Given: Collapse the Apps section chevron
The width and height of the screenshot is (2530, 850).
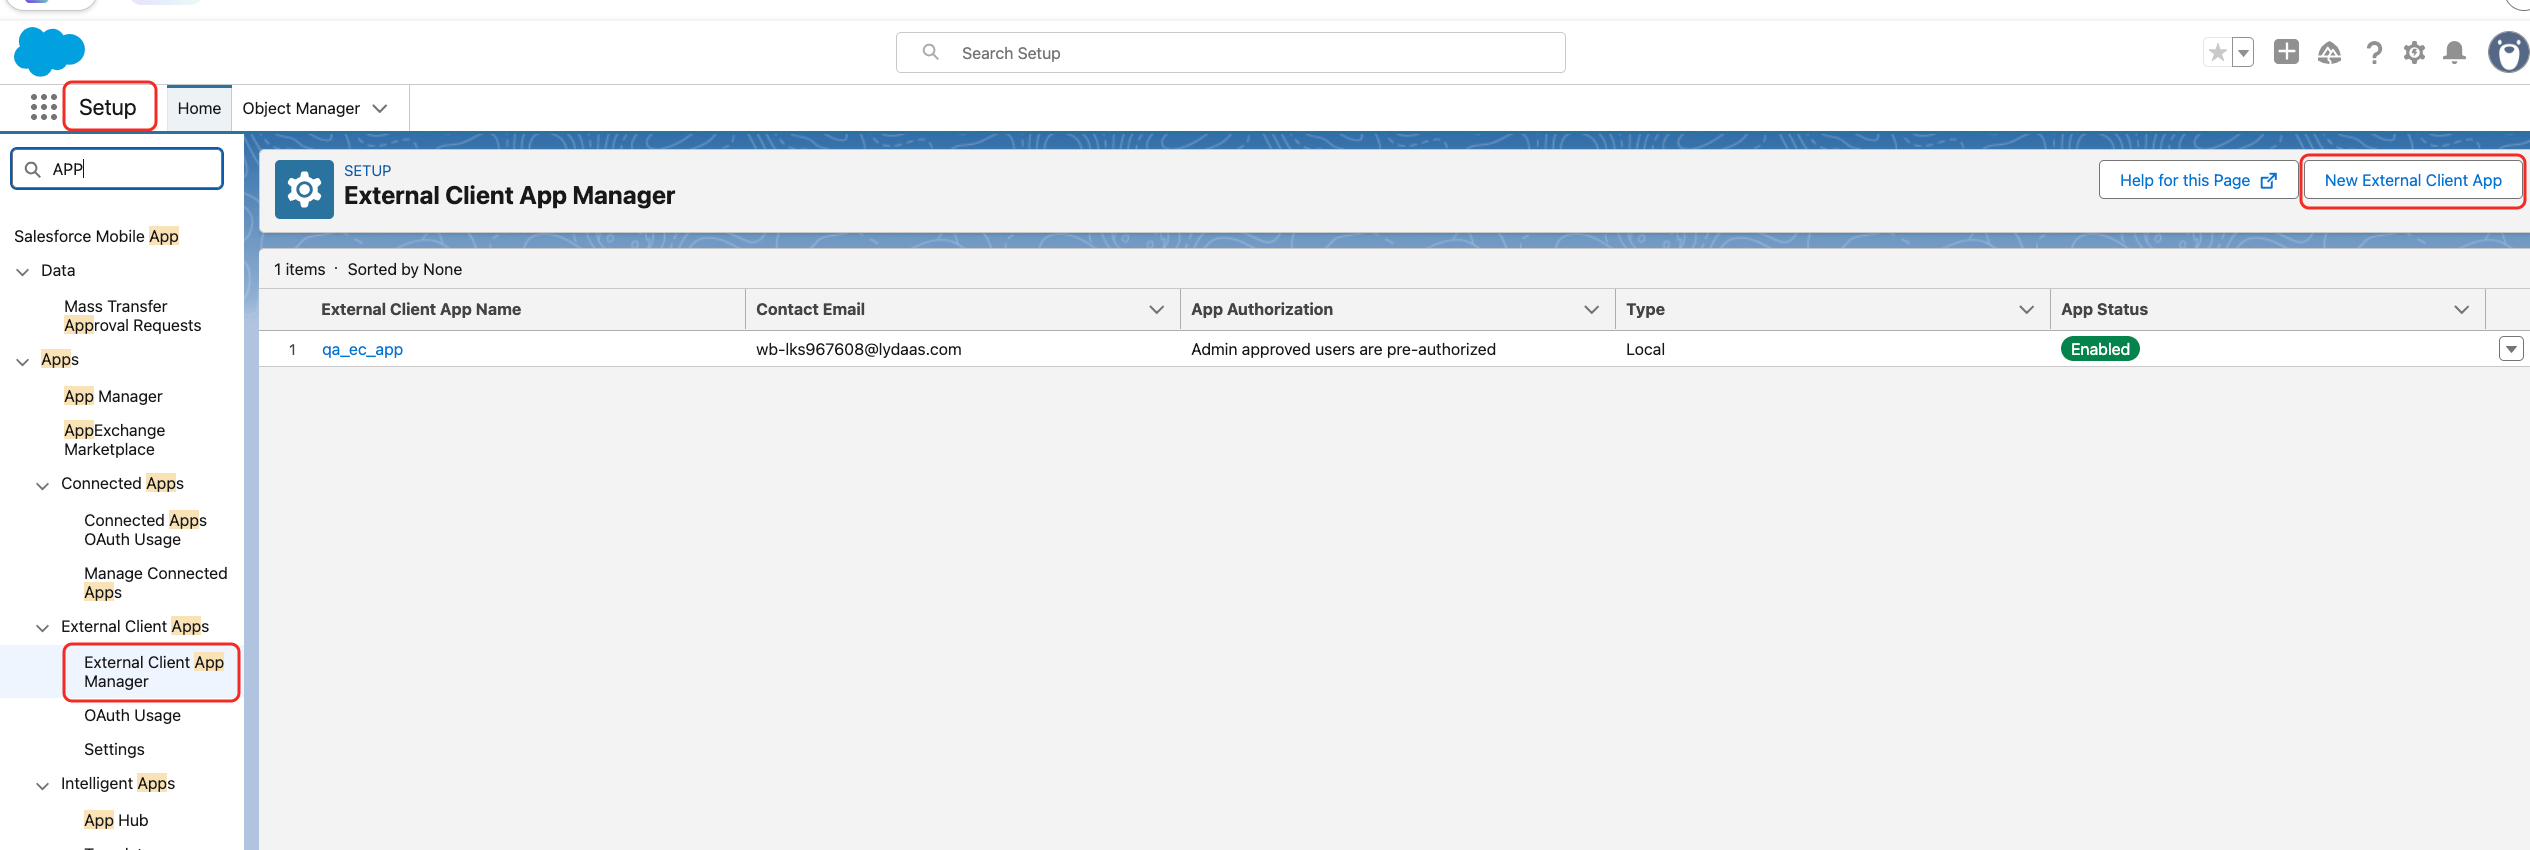Looking at the screenshot, I should 22,361.
